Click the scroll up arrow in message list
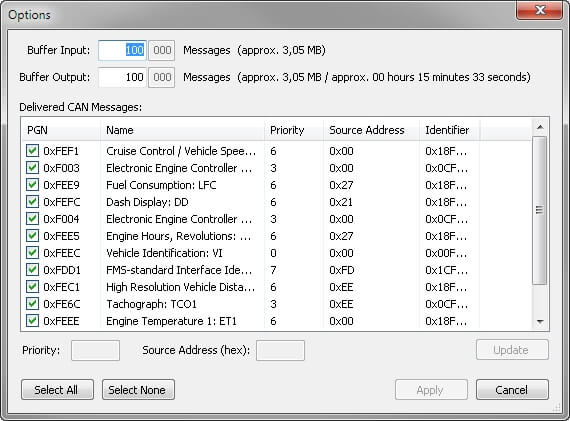The width and height of the screenshot is (570, 421). (540, 127)
